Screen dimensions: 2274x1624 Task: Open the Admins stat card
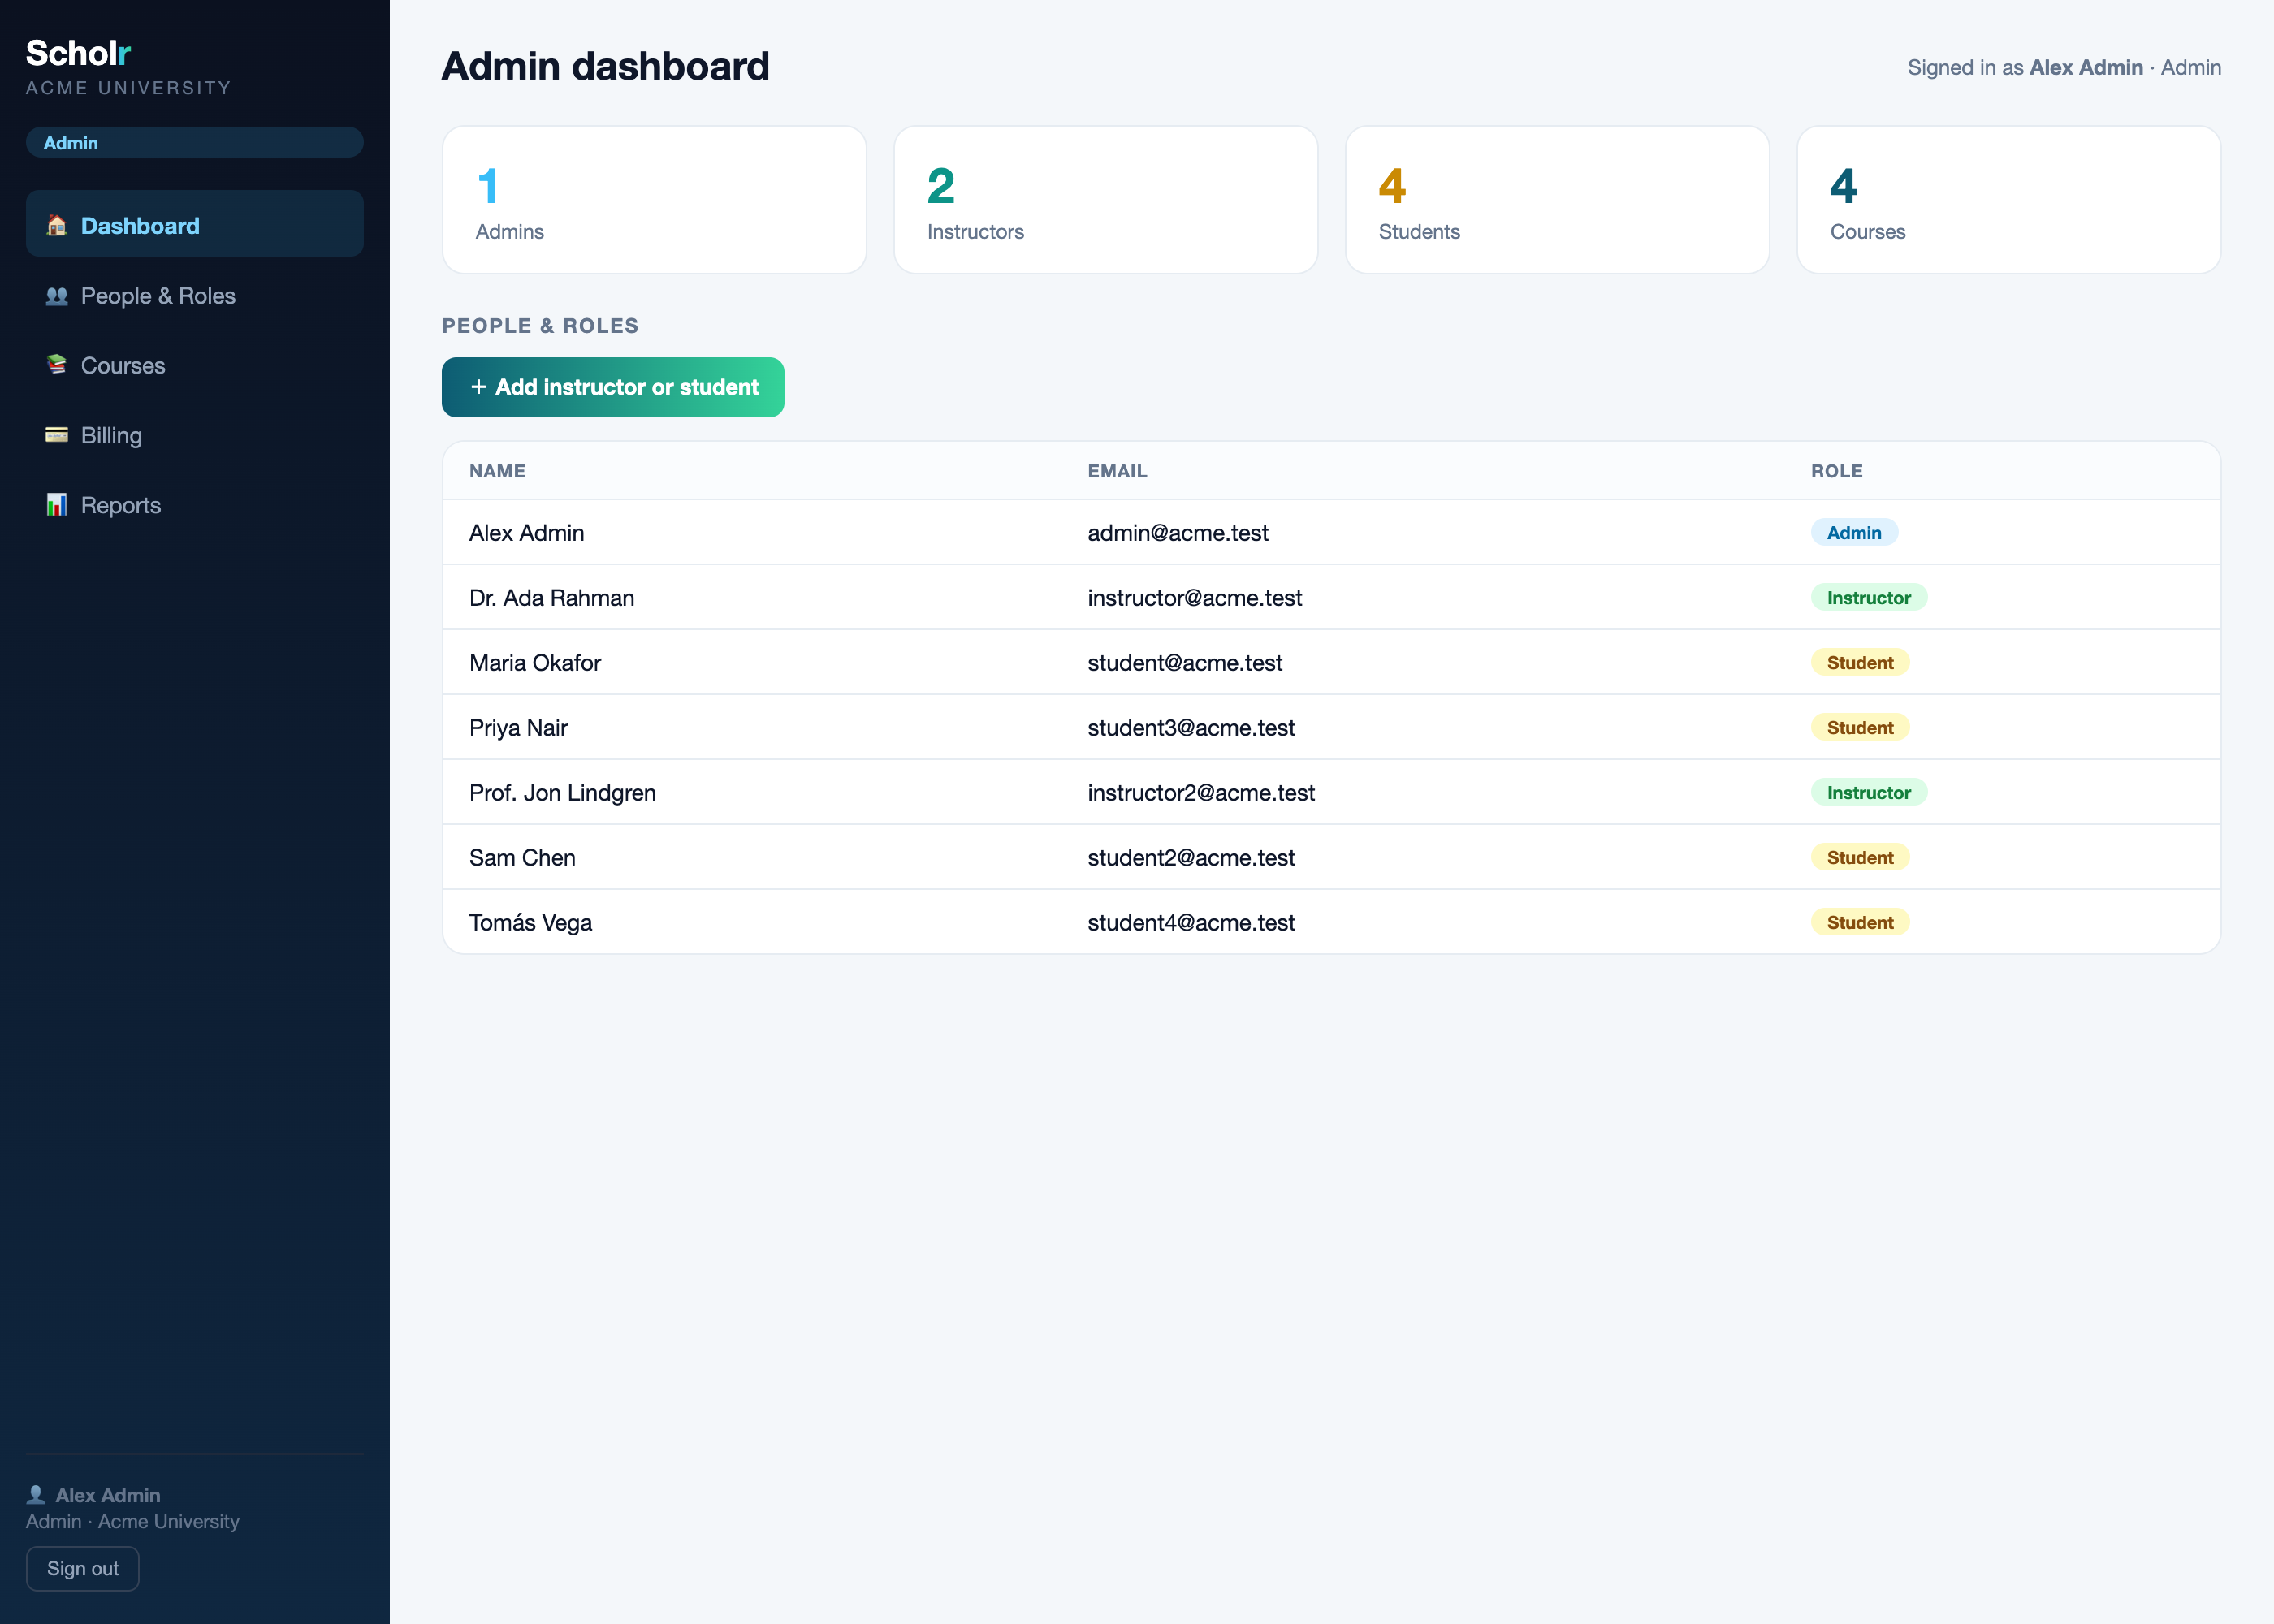654,200
